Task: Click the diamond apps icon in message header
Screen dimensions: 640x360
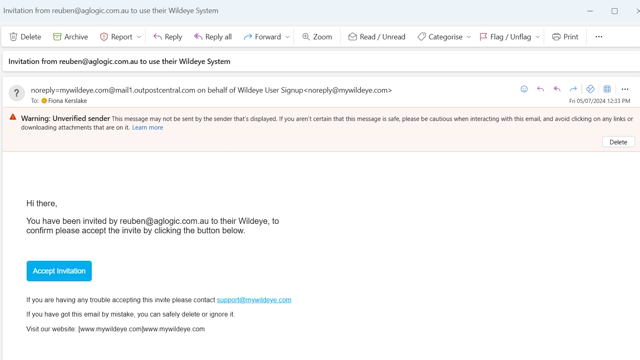Action: (590, 89)
